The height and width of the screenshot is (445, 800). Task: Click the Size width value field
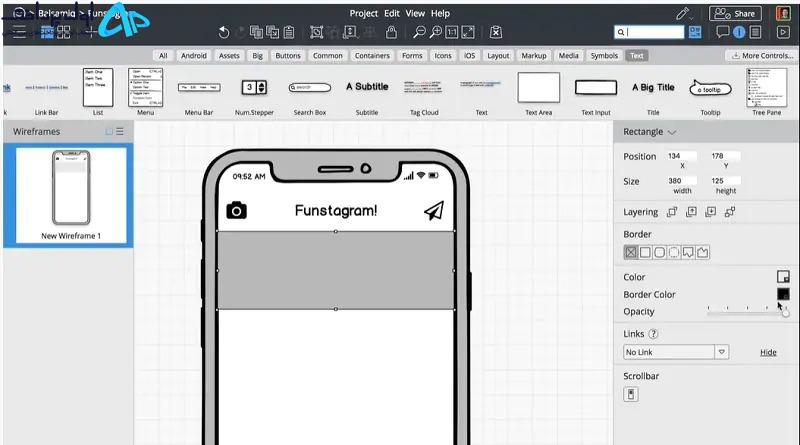tap(682, 181)
